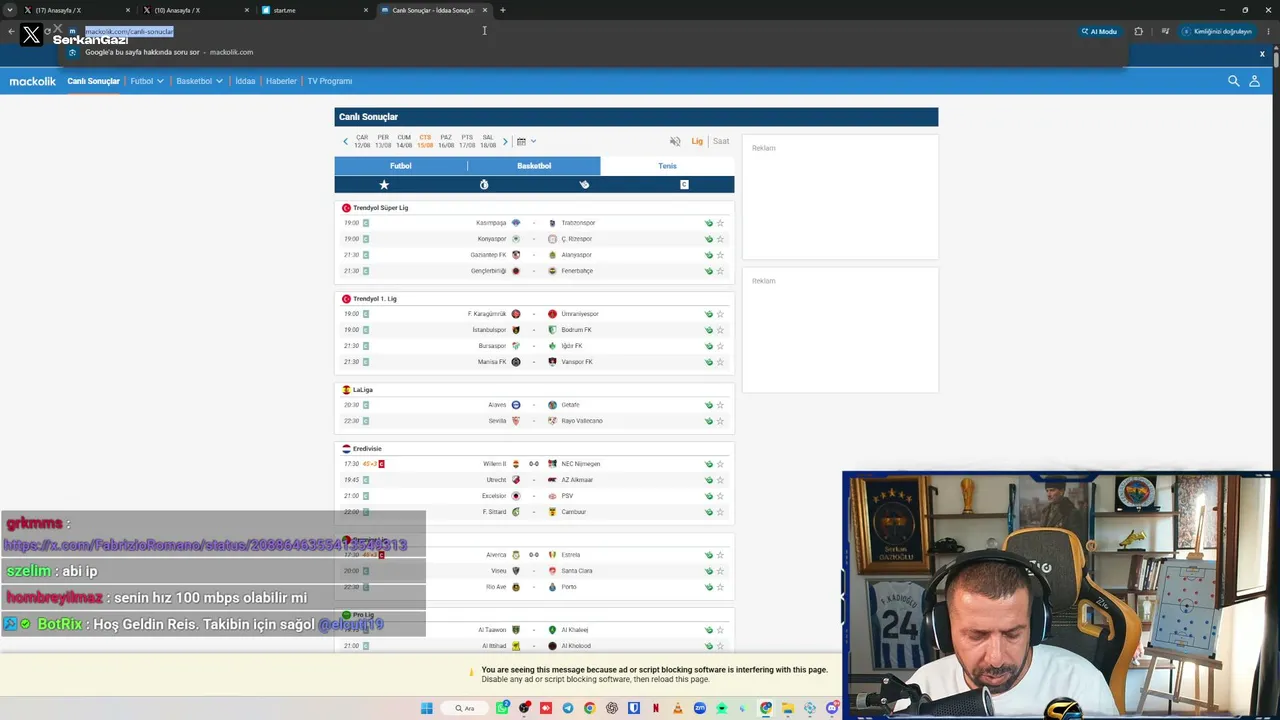Collapse the Eredivisie section

point(534,449)
